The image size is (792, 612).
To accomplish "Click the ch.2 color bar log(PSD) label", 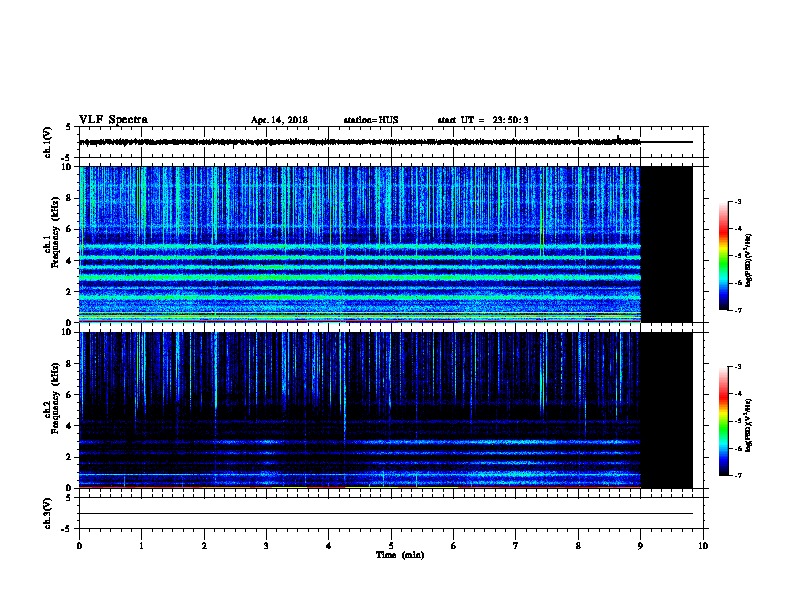I will [x=749, y=426].
